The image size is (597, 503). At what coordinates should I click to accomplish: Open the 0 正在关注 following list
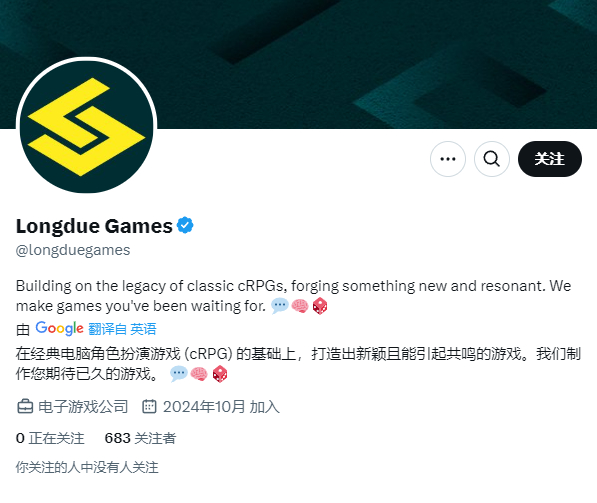tap(50, 438)
